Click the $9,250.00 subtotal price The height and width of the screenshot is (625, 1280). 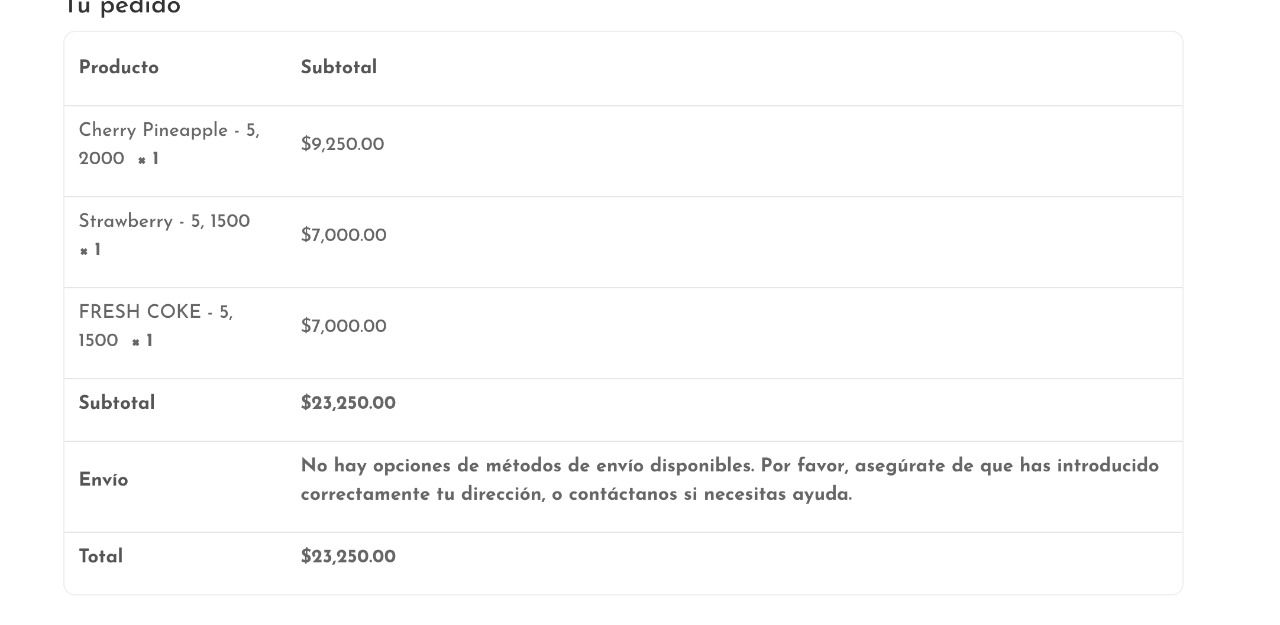pos(342,145)
